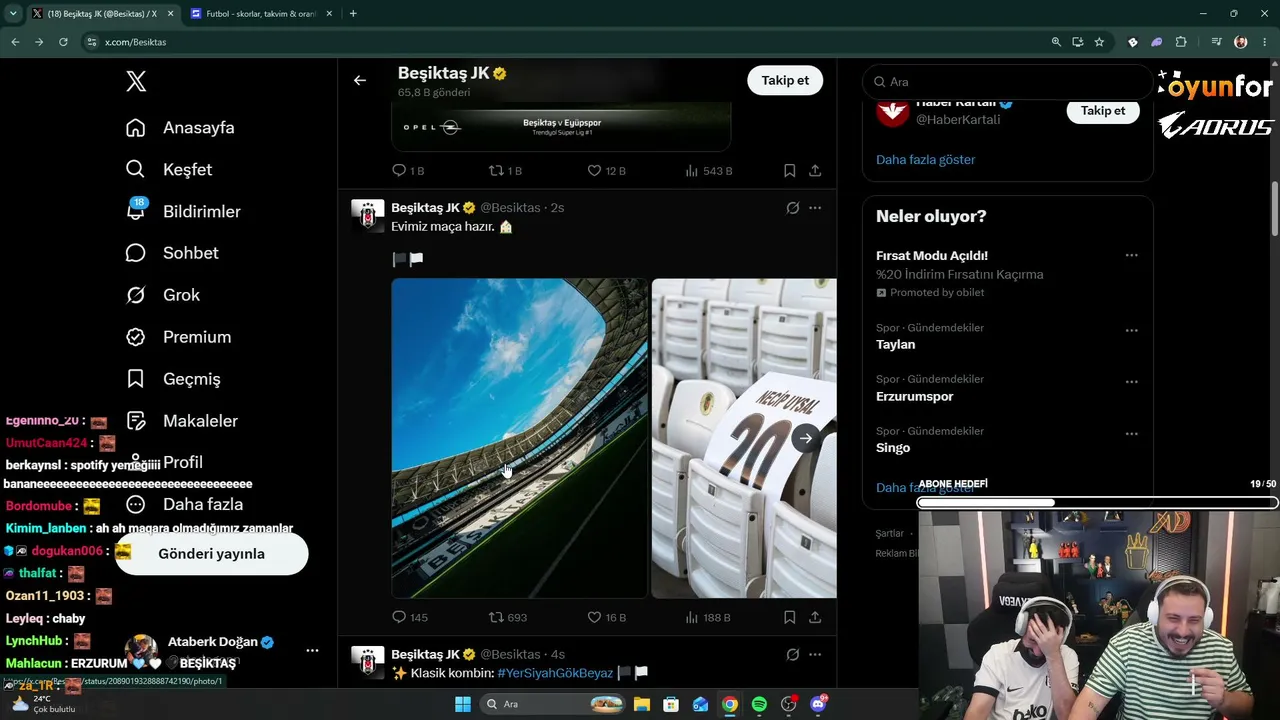Screen dimensions: 1280x720
Task: Open more options on Evimiz maça hazır post
Action: coord(815,208)
